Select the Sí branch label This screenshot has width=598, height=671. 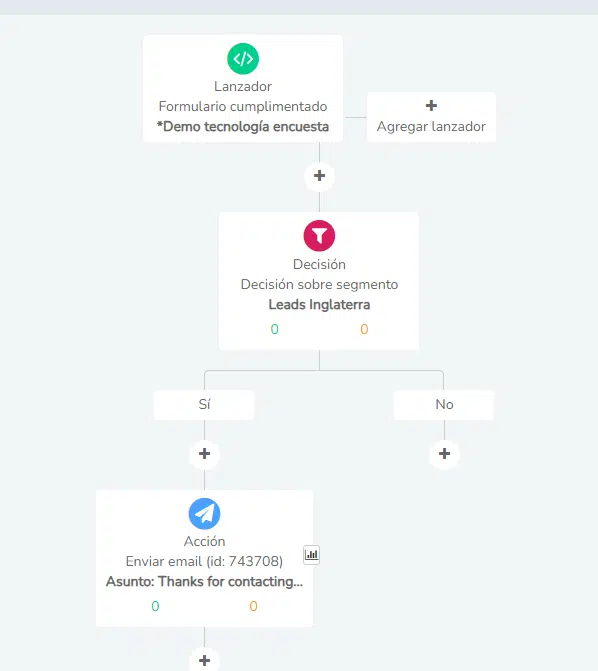tap(204, 404)
